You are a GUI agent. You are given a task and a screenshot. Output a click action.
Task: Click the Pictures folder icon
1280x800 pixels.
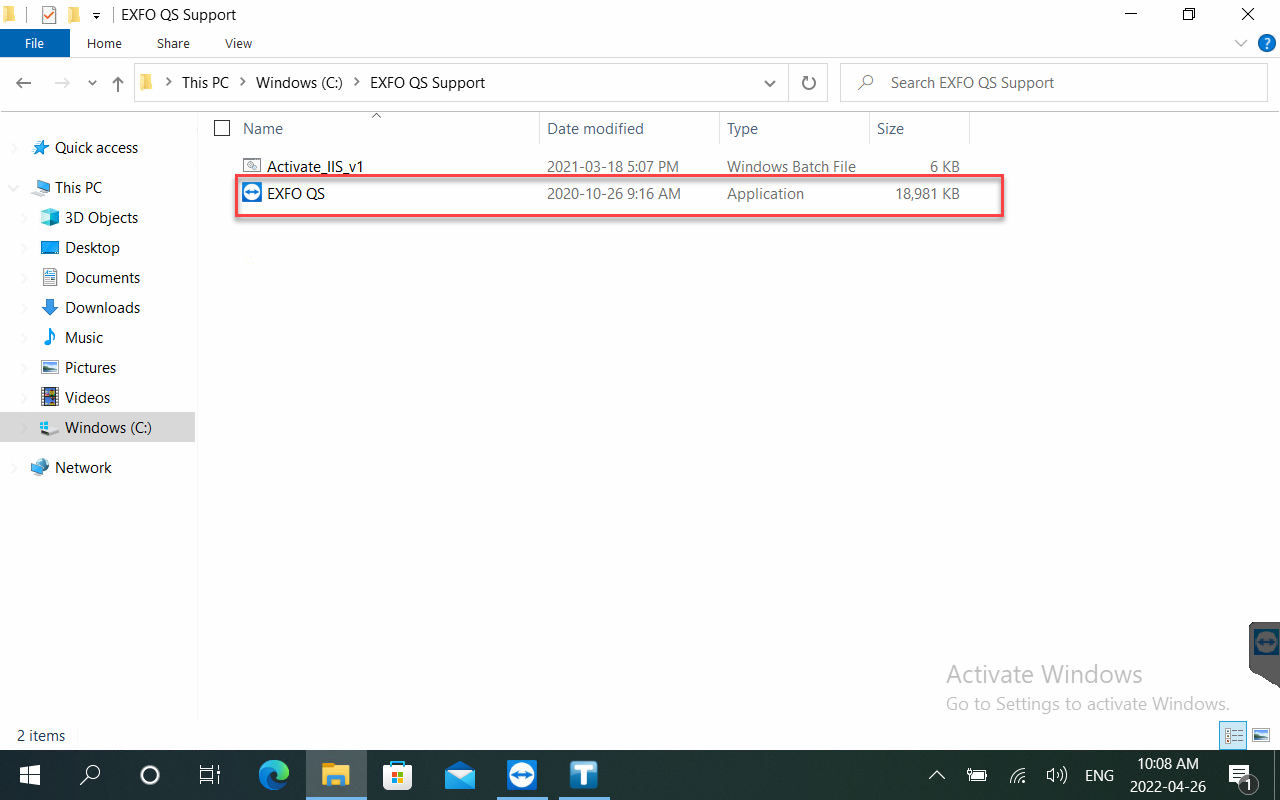(49, 367)
